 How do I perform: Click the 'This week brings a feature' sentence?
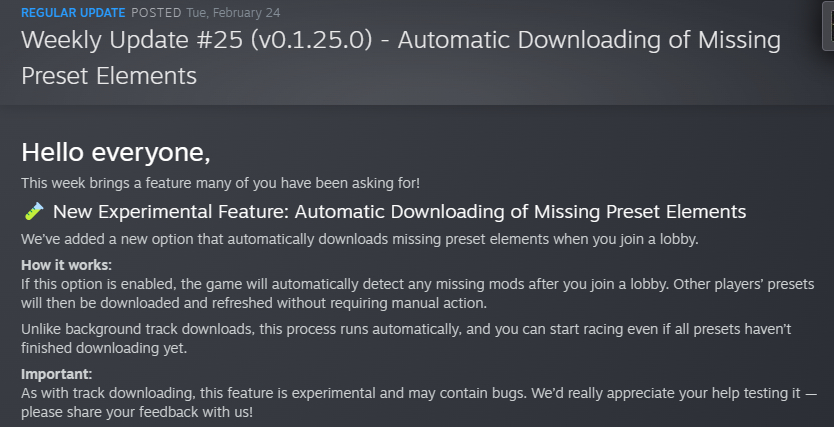pyautogui.click(x=220, y=182)
